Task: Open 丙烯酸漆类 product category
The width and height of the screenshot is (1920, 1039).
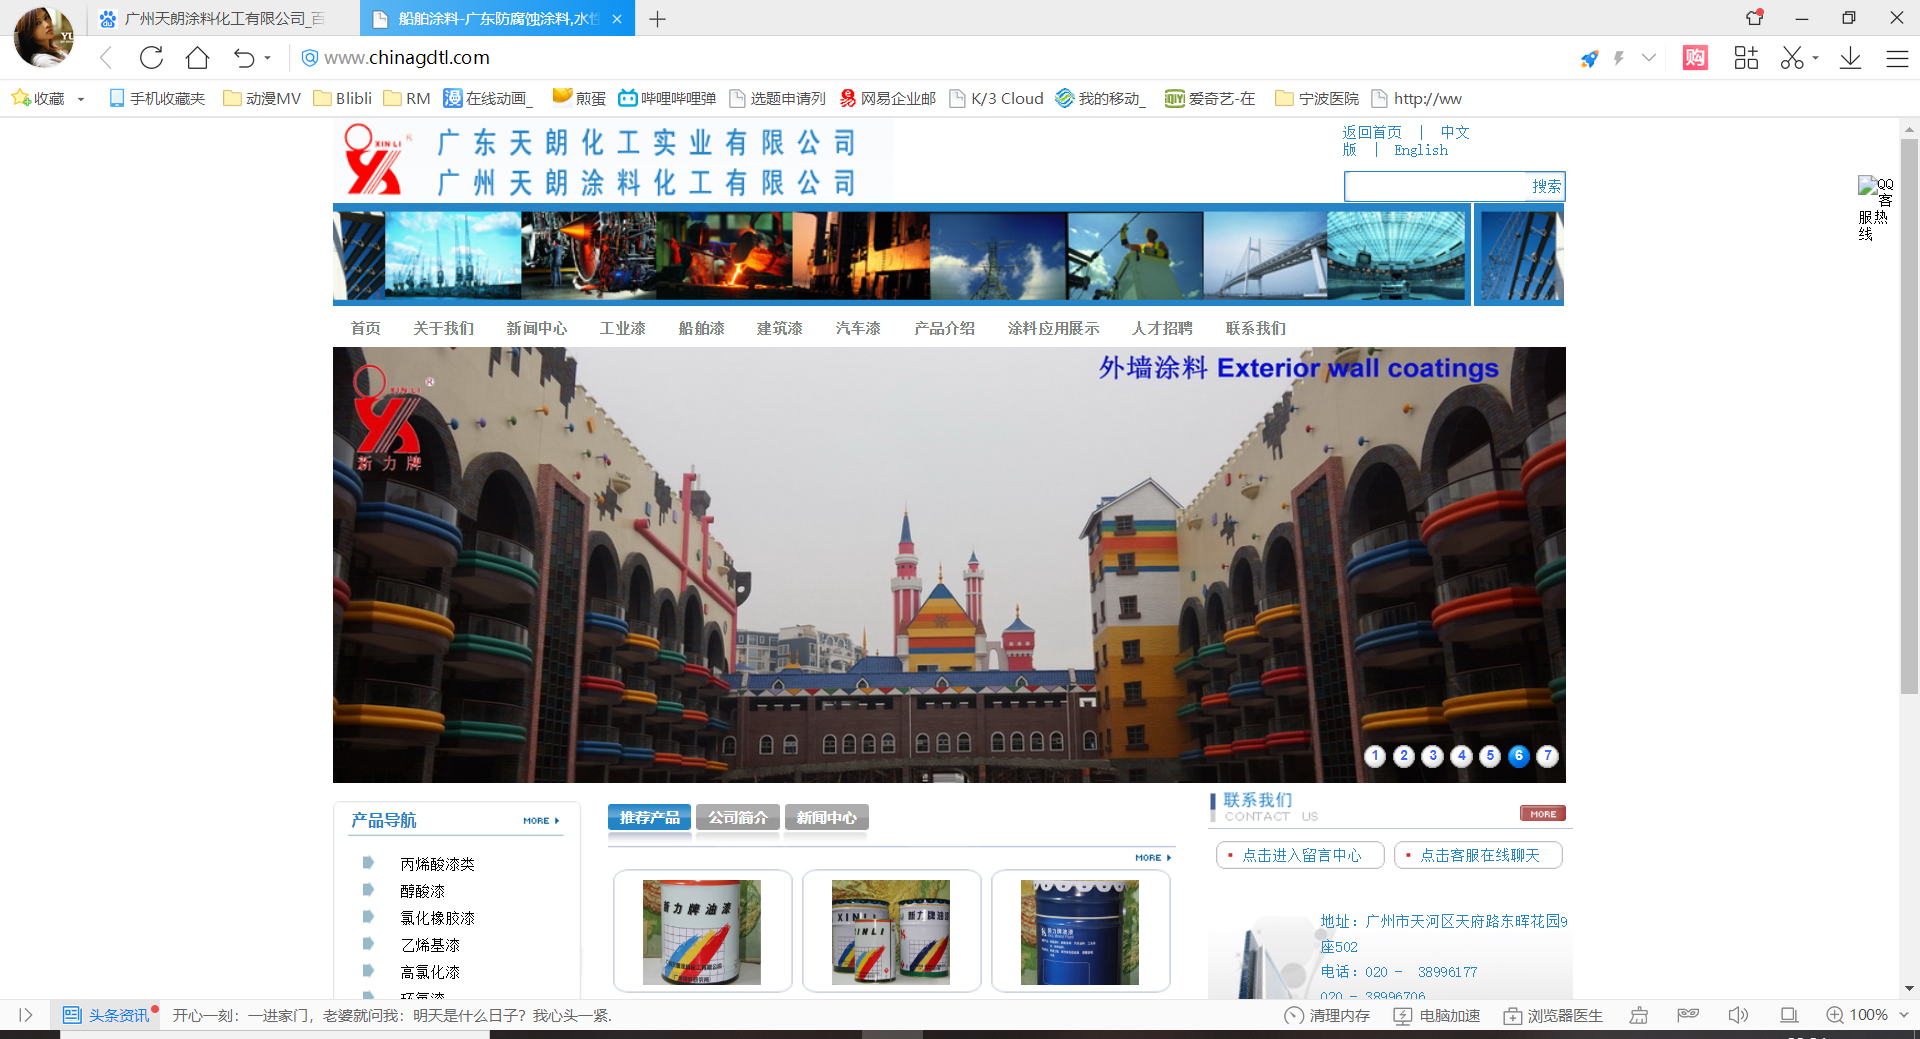Action: [x=437, y=864]
